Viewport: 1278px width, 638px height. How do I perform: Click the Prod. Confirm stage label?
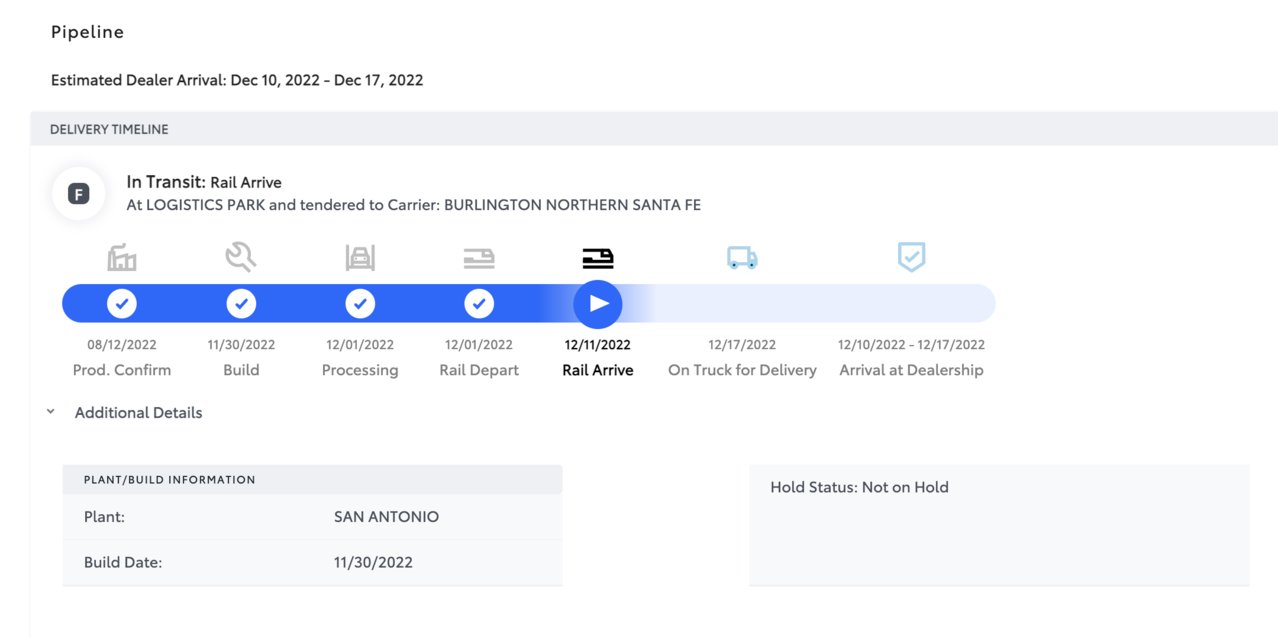122,370
